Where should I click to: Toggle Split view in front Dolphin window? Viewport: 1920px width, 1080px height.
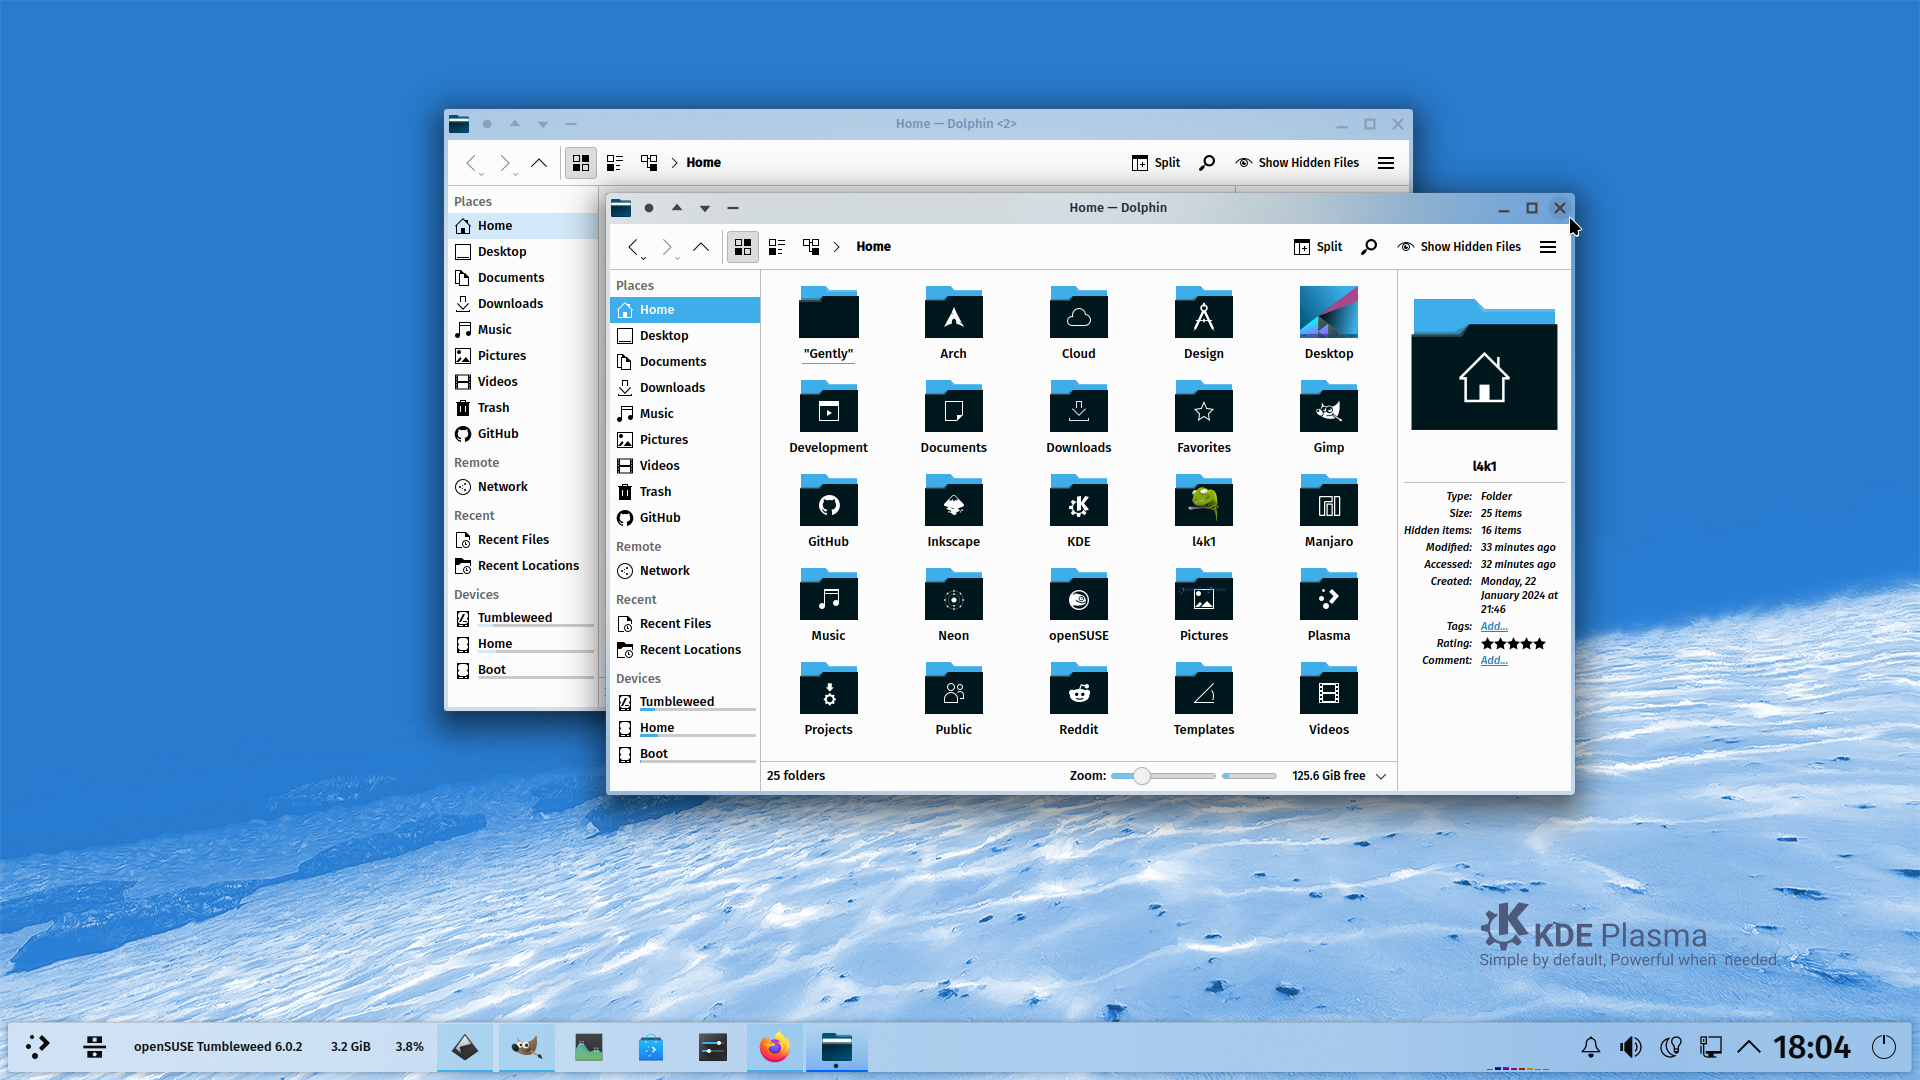click(1318, 247)
